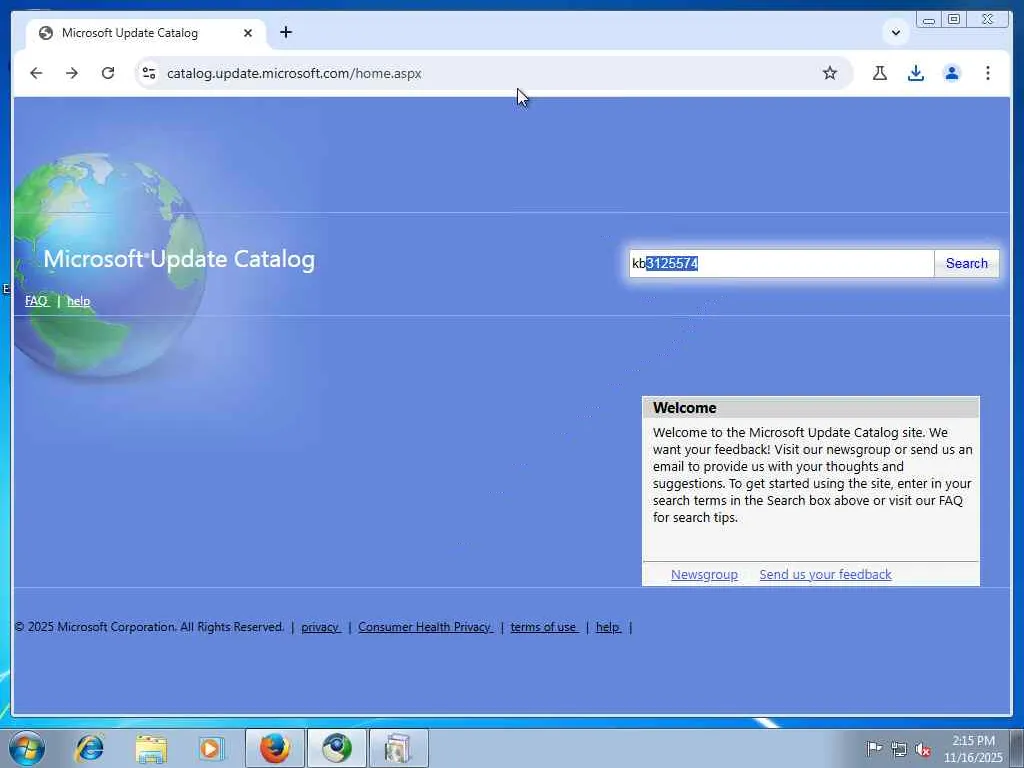1024x768 pixels.
Task: Open Chrome Labs flask icon
Action: [x=880, y=73]
